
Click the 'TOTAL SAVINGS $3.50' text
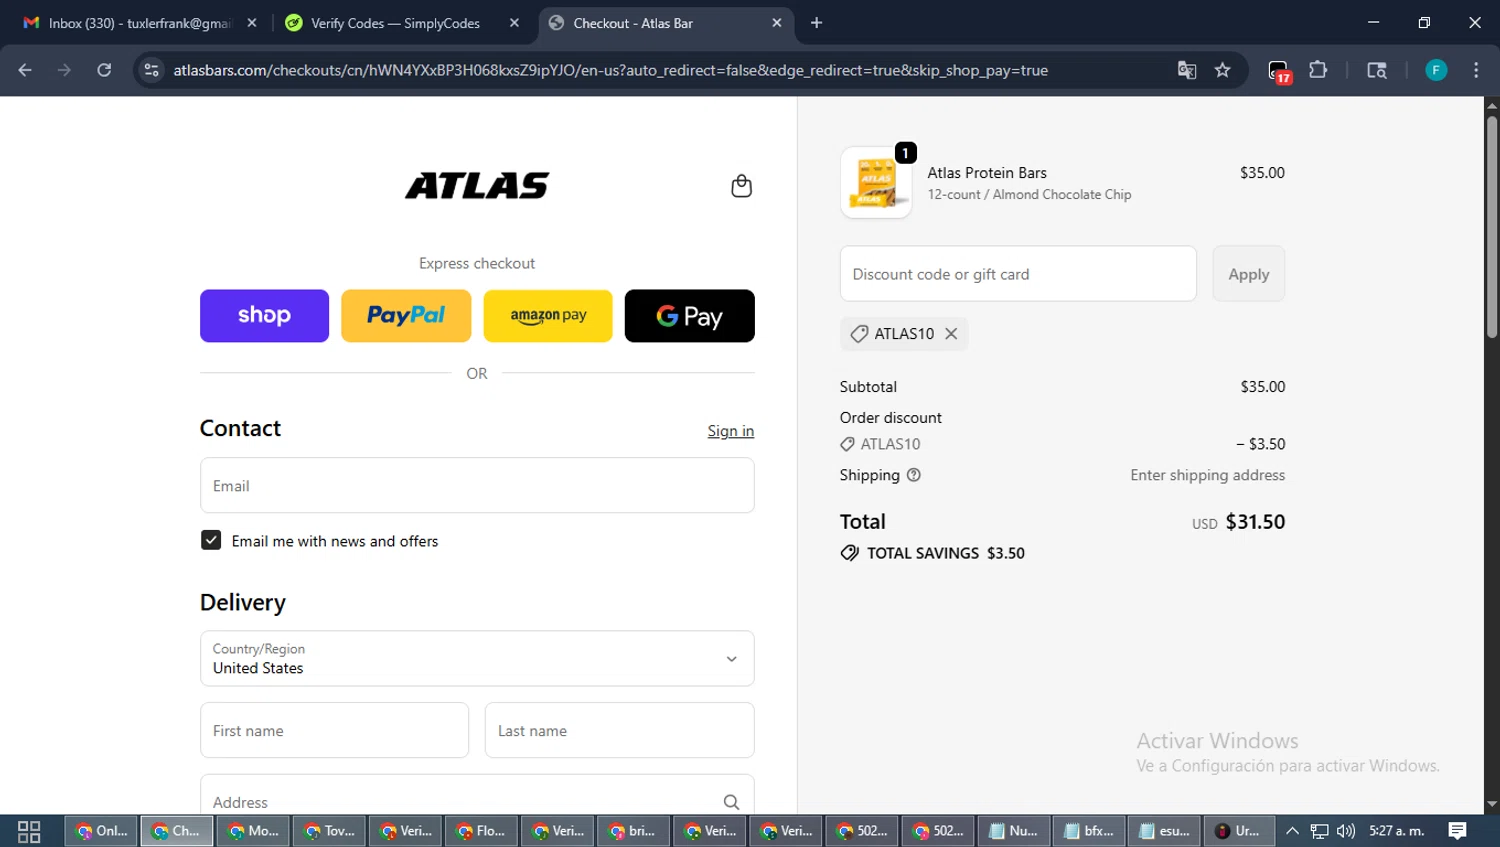946,553
